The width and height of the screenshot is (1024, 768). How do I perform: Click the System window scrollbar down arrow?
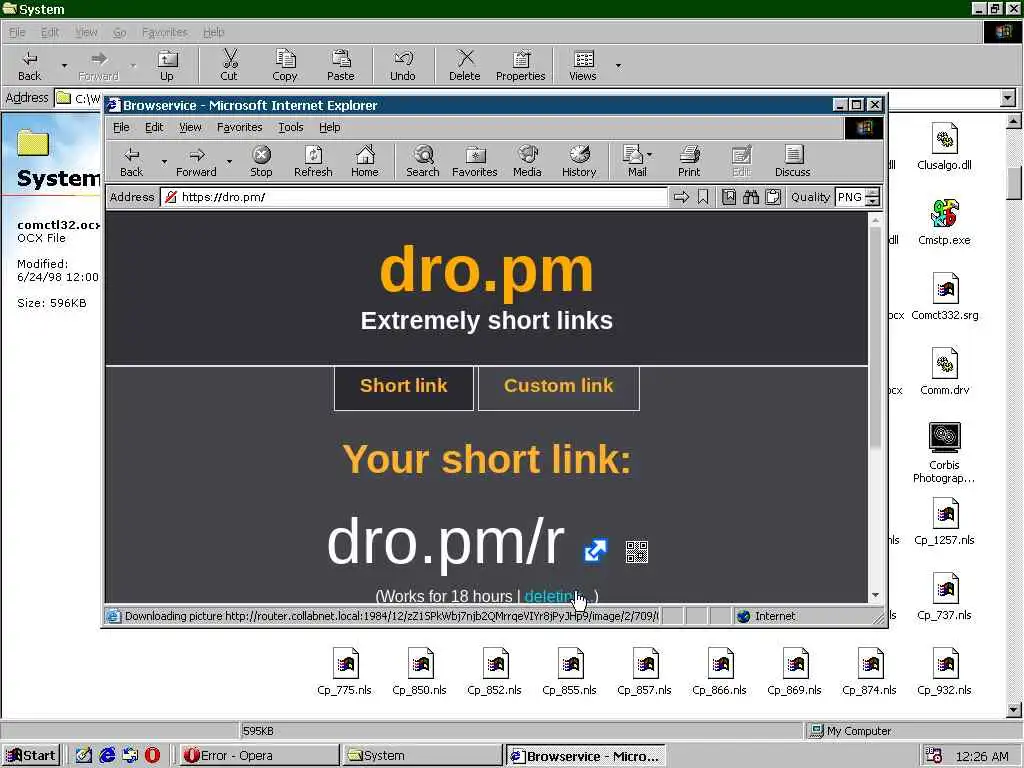click(x=1014, y=710)
